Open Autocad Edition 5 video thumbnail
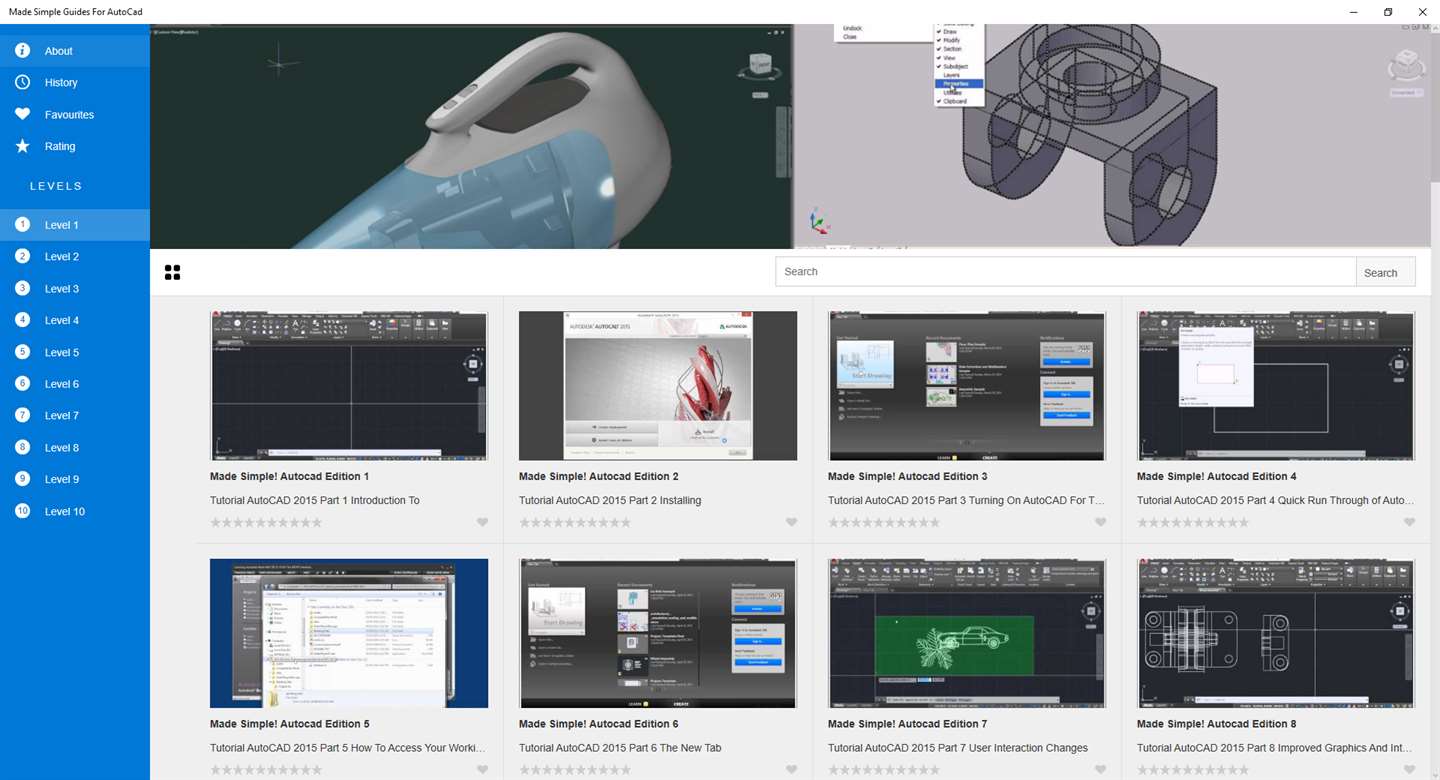Viewport: 1440px width, 780px height. click(349, 633)
